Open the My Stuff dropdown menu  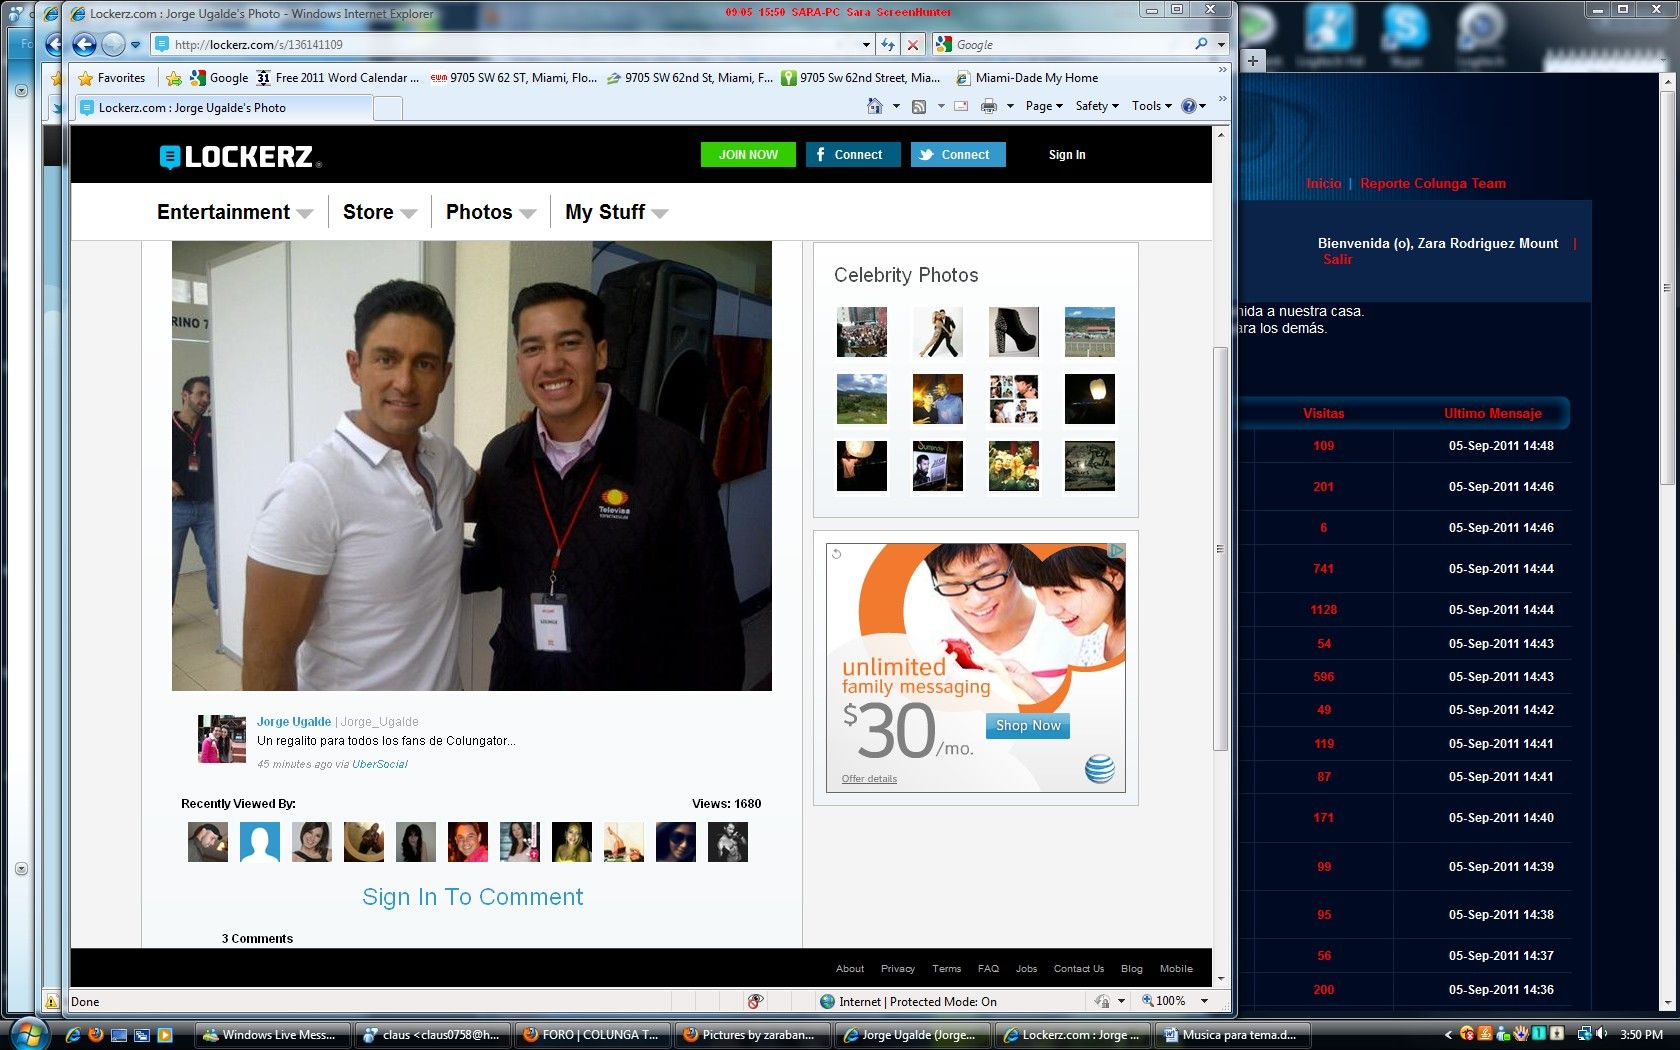pyautogui.click(x=615, y=212)
